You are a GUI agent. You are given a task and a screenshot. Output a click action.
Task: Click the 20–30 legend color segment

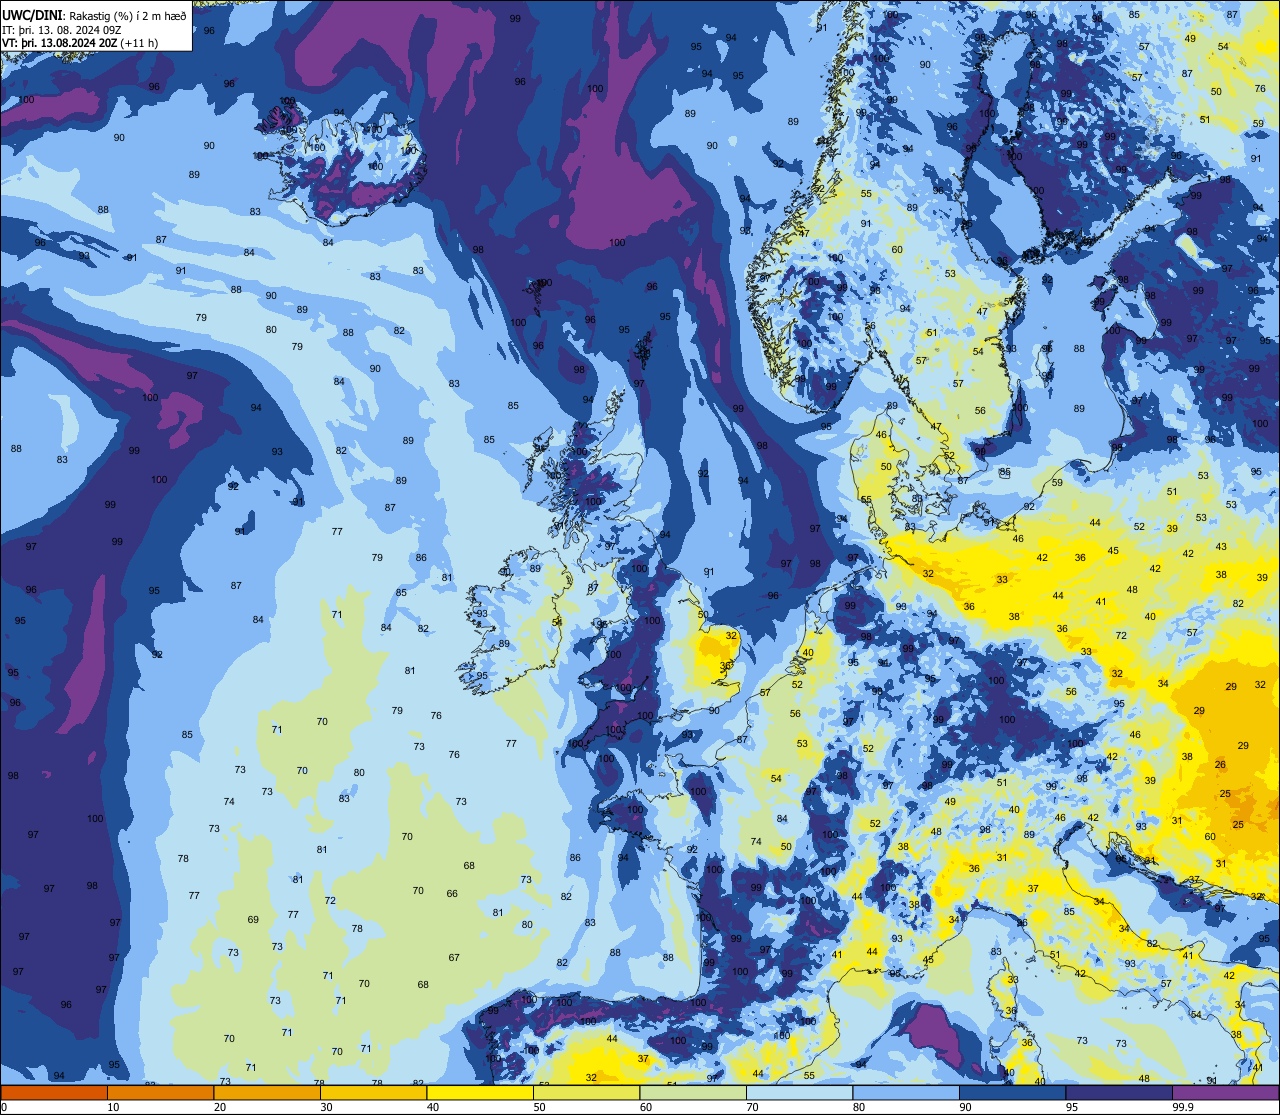[x=267, y=1093]
